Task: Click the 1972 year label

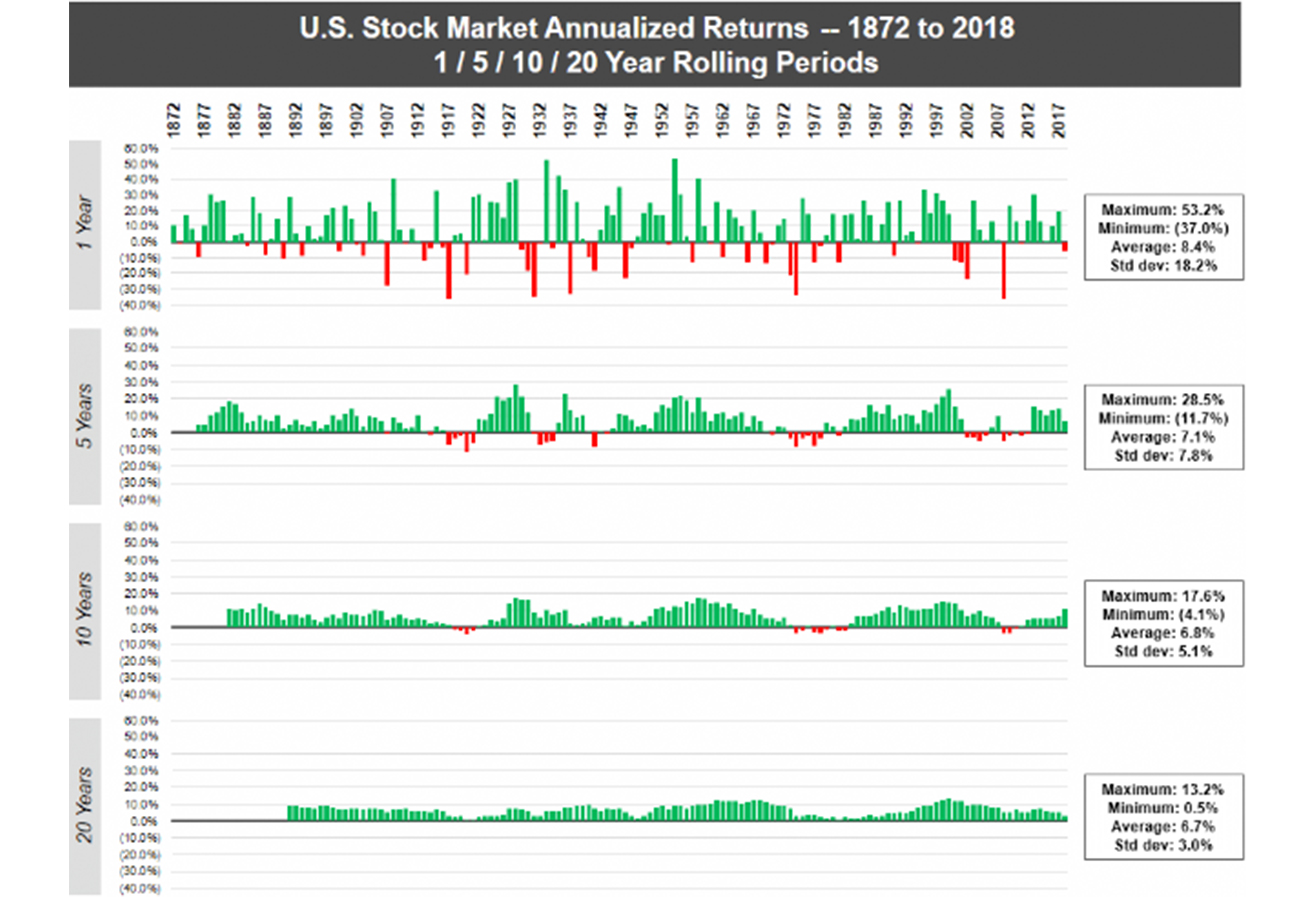Action: 785,119
